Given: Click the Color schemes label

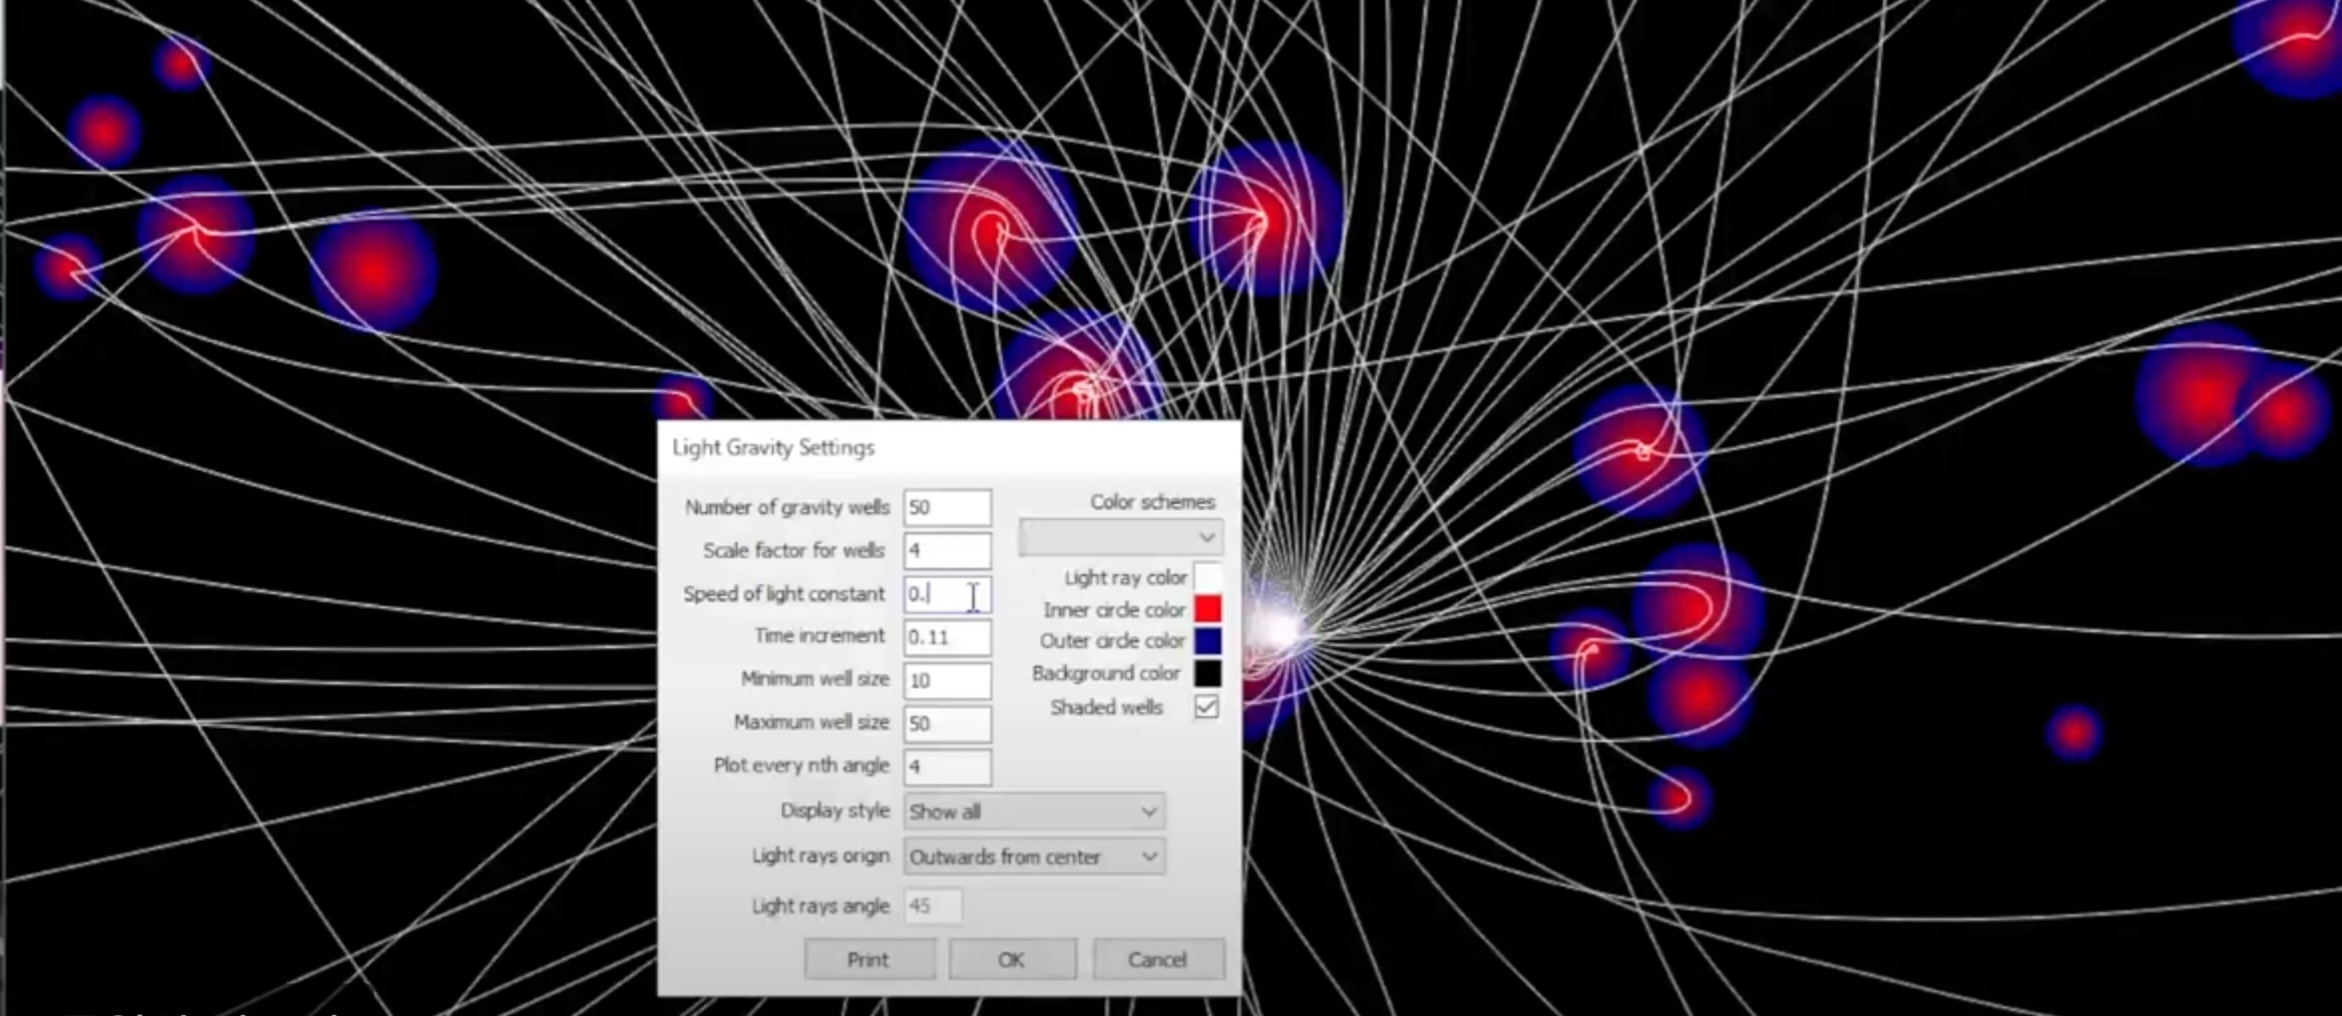Looking at the screenshot, I should tap(1152, 501).
